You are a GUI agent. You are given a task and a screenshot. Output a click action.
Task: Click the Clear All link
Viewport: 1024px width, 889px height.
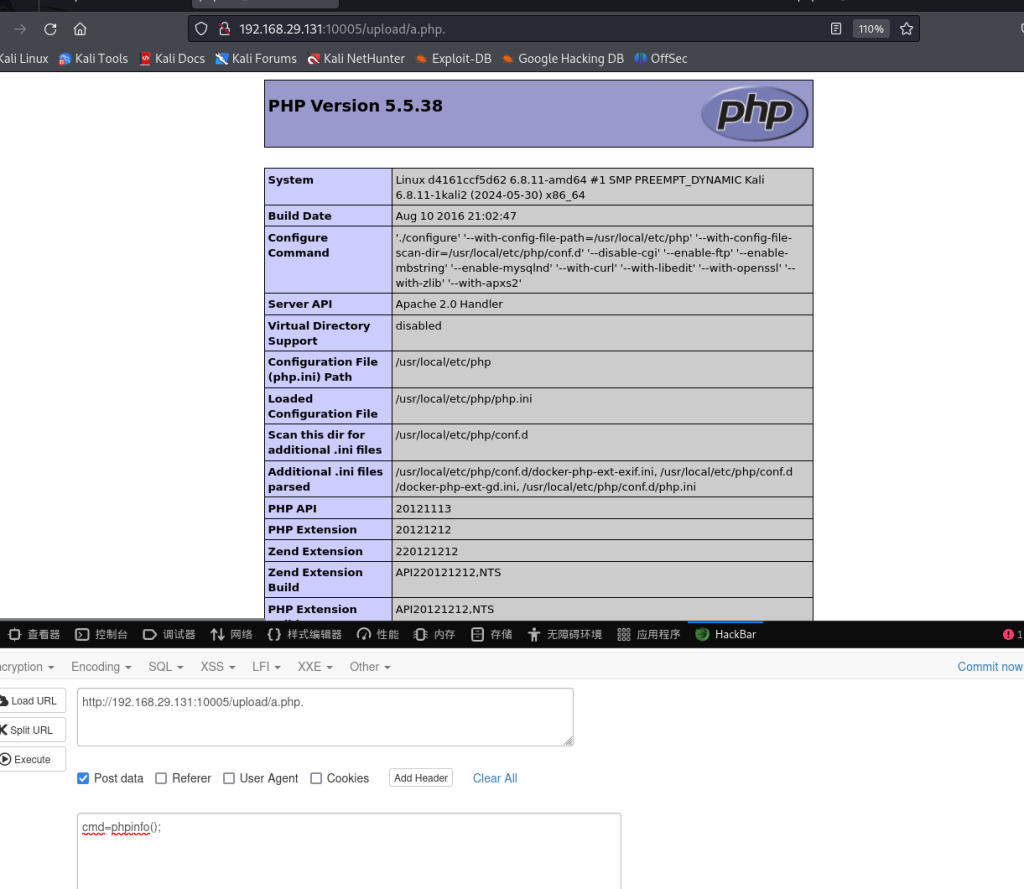click(x=495, y=779)
